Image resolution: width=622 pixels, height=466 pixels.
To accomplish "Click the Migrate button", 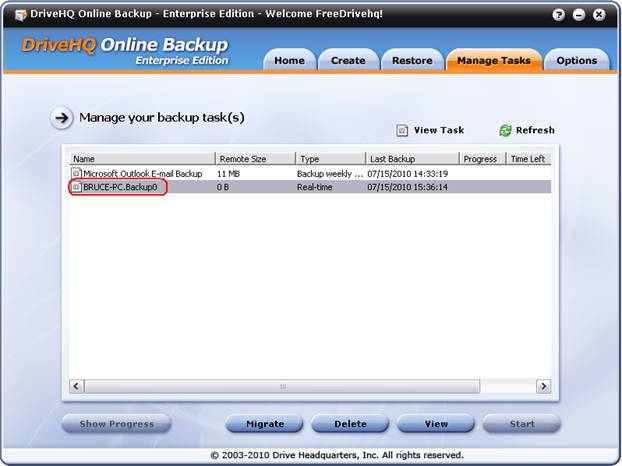I will (x=265, y=424).
